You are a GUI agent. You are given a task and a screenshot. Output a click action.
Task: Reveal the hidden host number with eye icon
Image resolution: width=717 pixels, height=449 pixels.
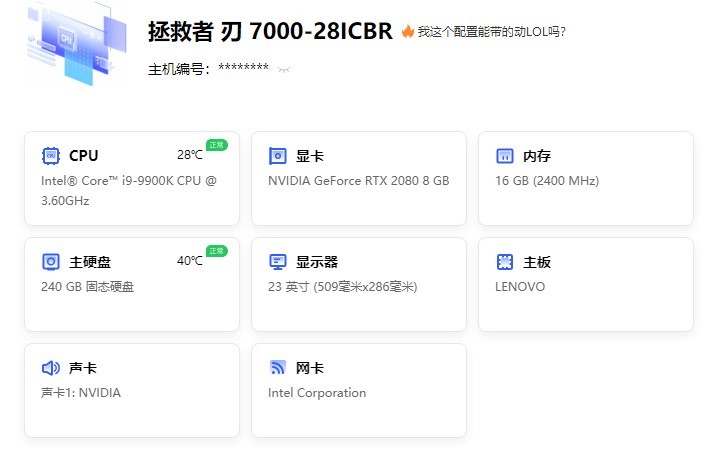pos(284,69)
